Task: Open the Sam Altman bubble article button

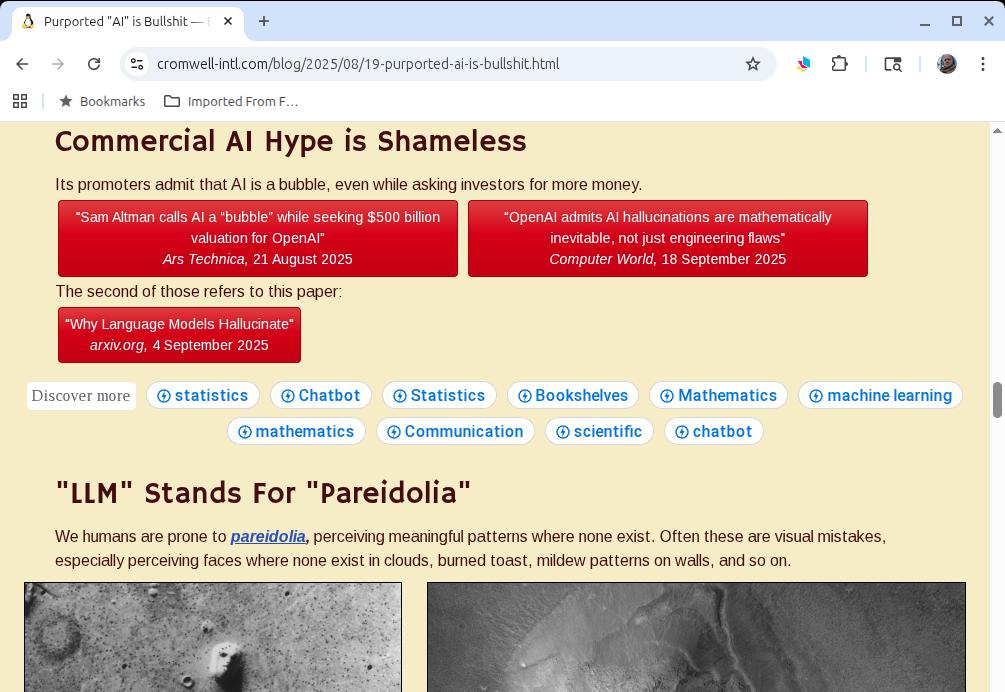Action: pos(258,238)
